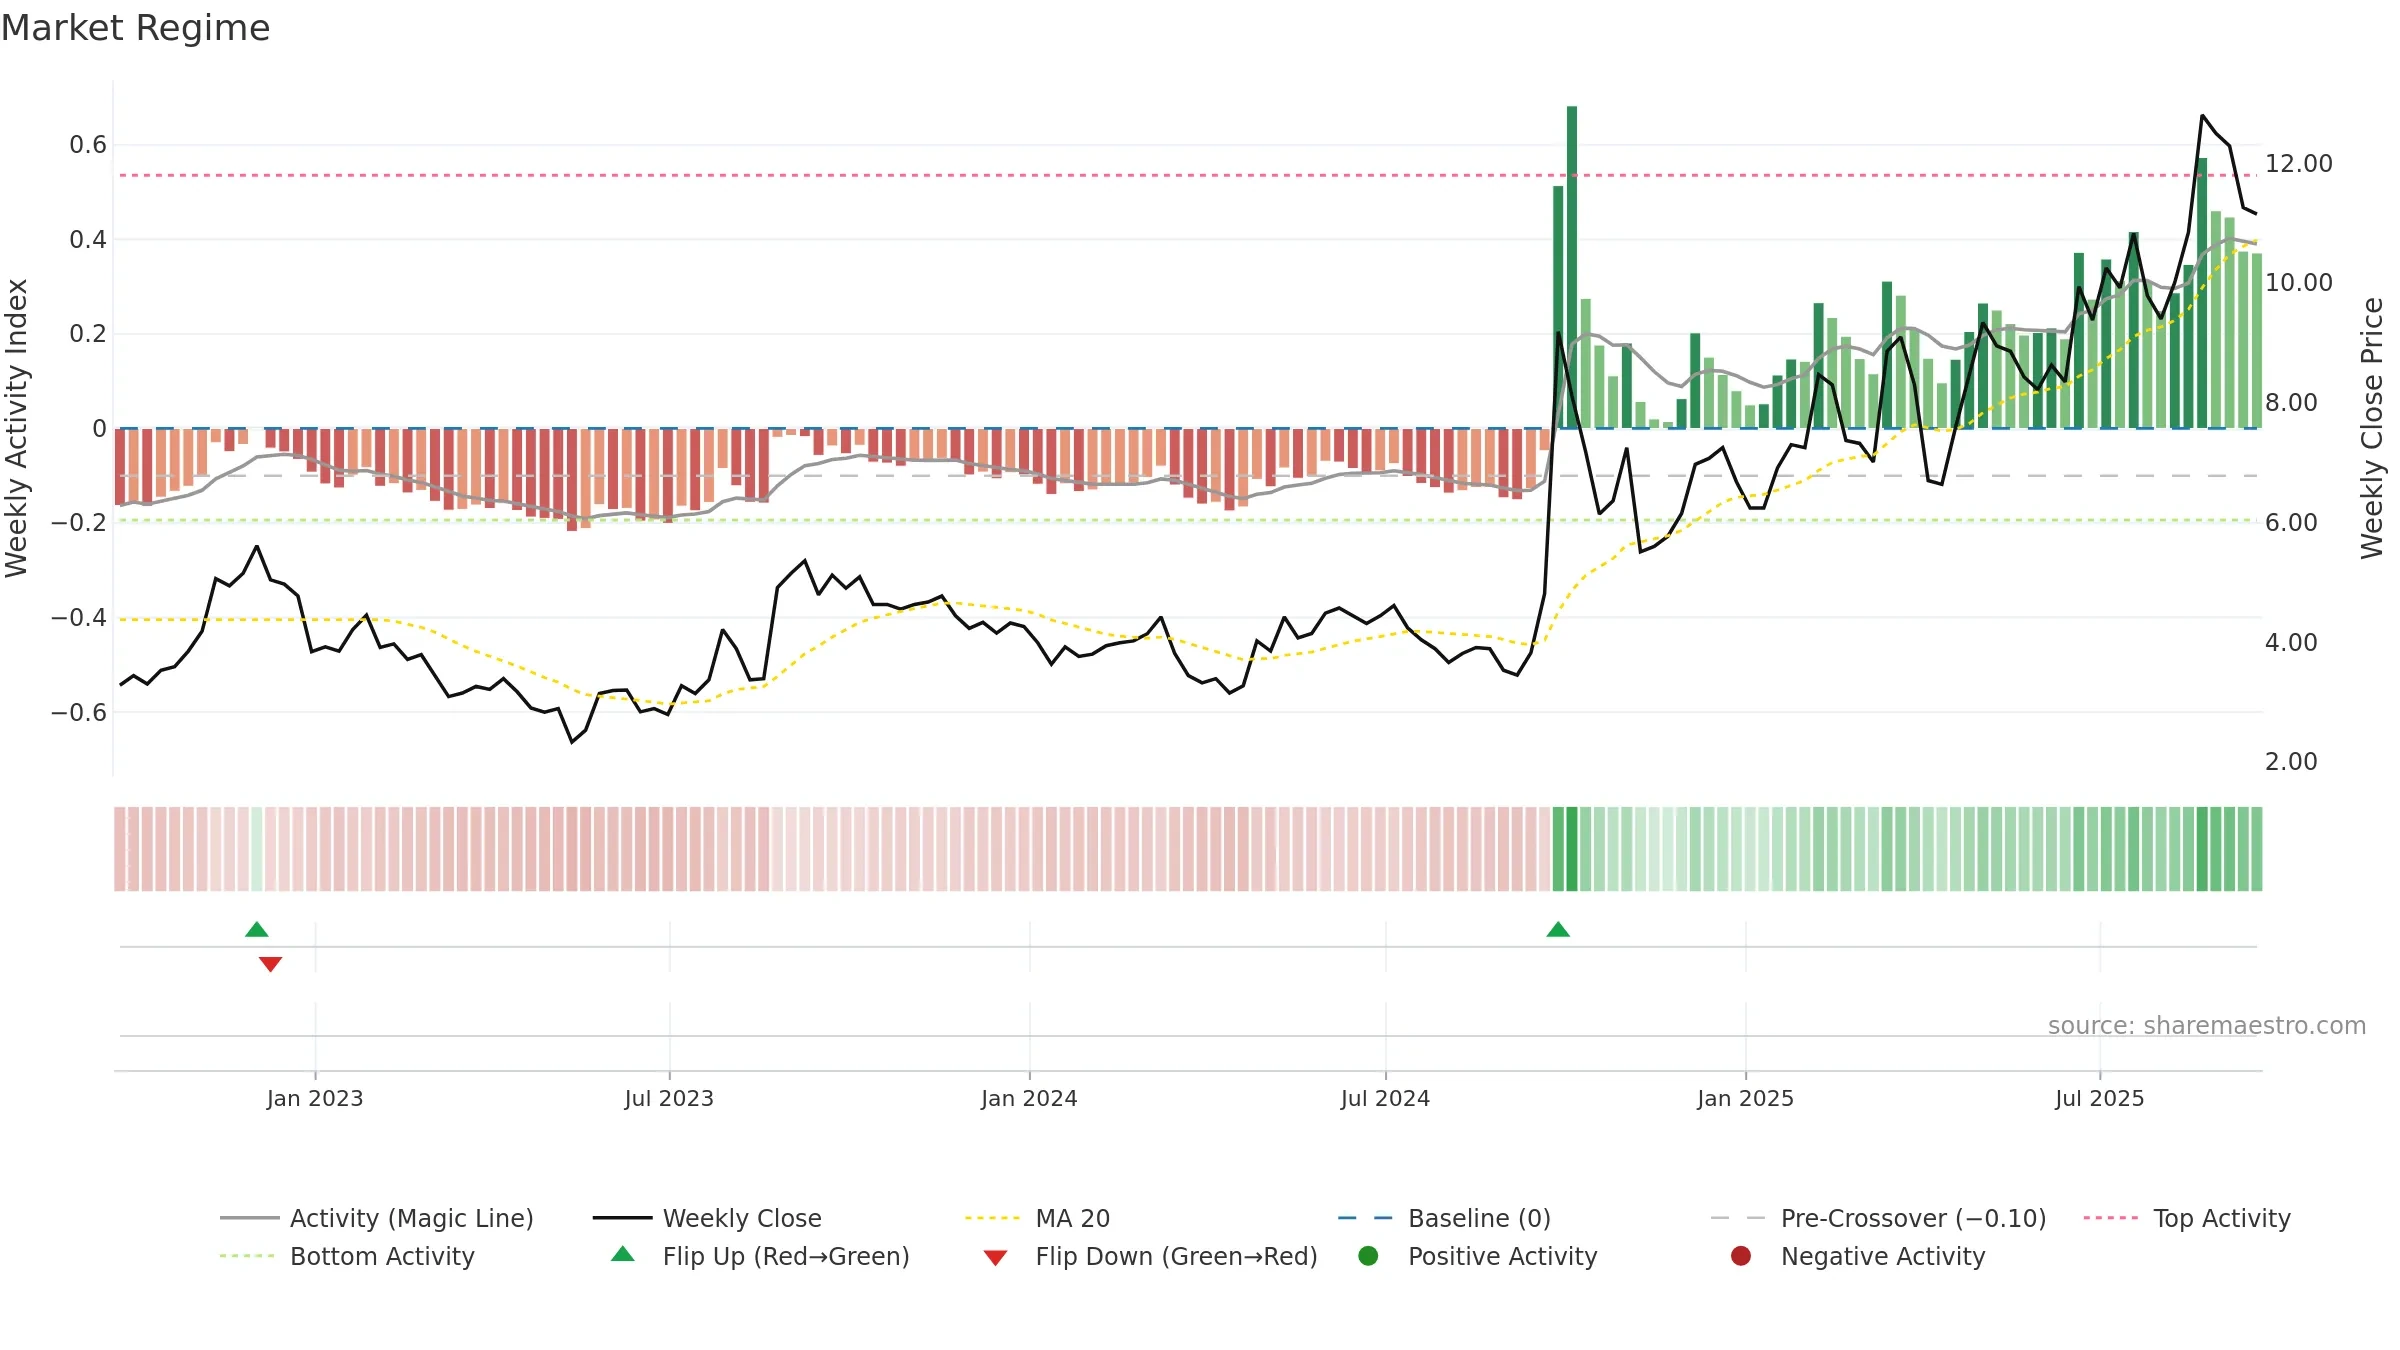Viewport: 2400px width, 1350px height.
Task: Click the 12.00 price axis tick
Action: (2298, 163)
